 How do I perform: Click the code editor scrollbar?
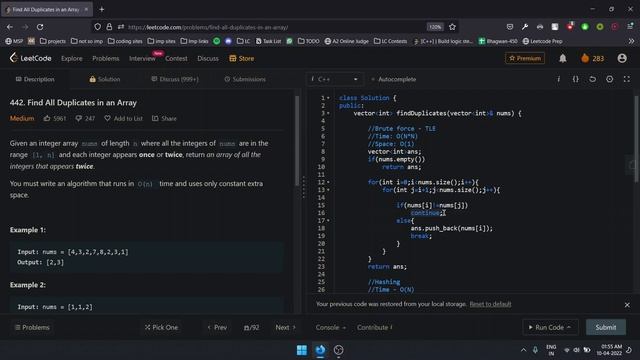coord(636,139)
